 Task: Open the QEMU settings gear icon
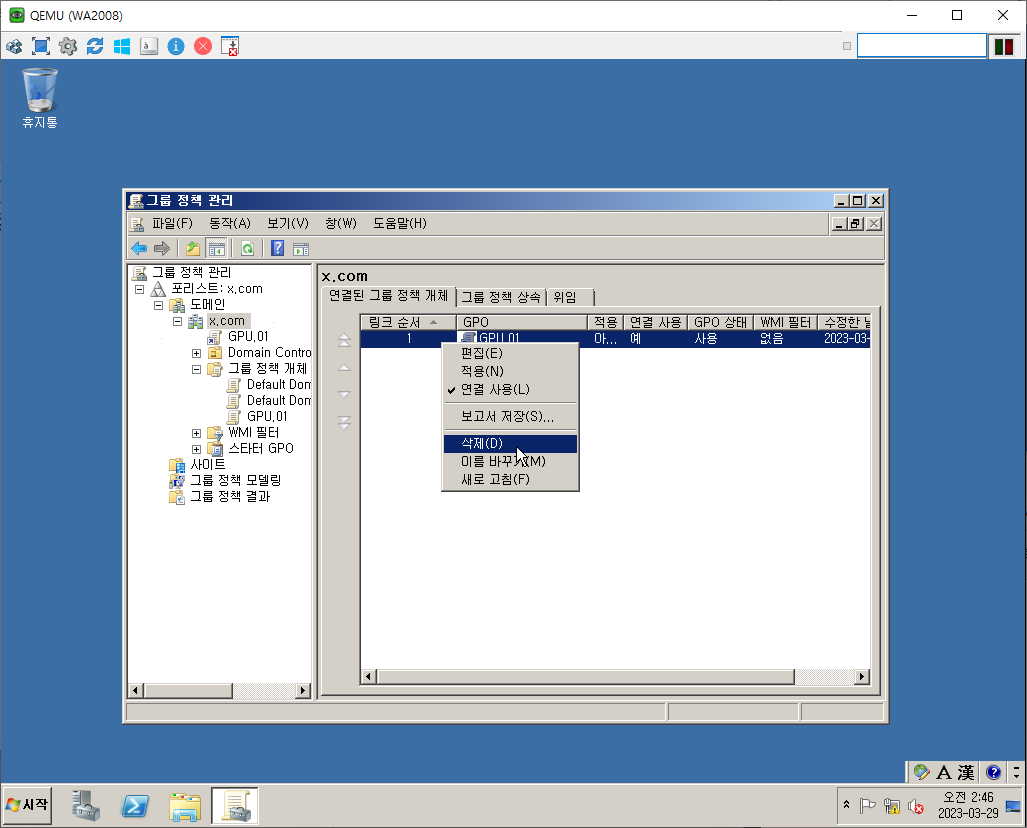click(x=67, y=46)
